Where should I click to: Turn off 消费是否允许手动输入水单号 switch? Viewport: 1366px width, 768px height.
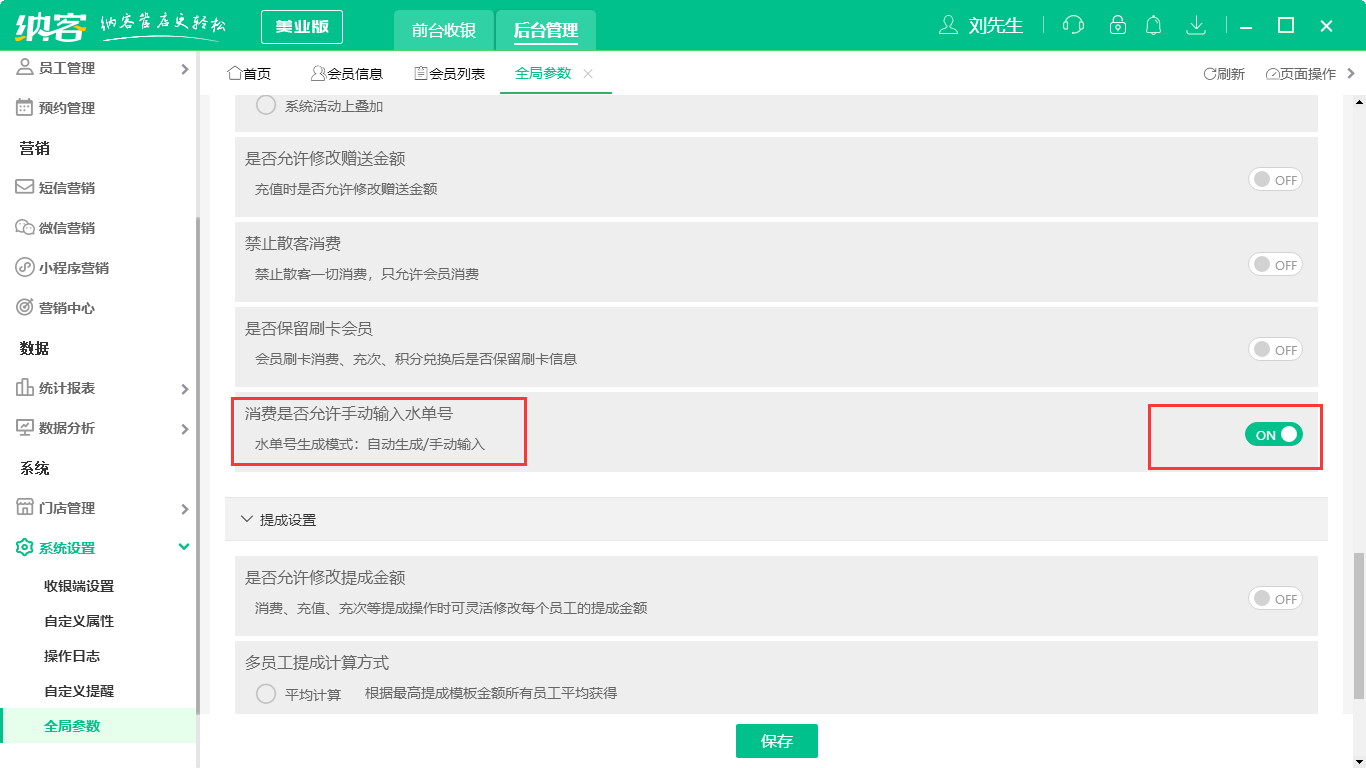click(1273, 434)
